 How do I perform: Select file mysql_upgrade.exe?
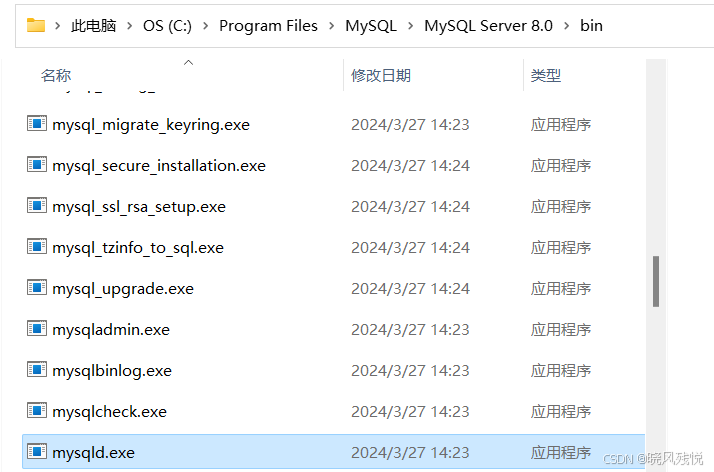123,289
